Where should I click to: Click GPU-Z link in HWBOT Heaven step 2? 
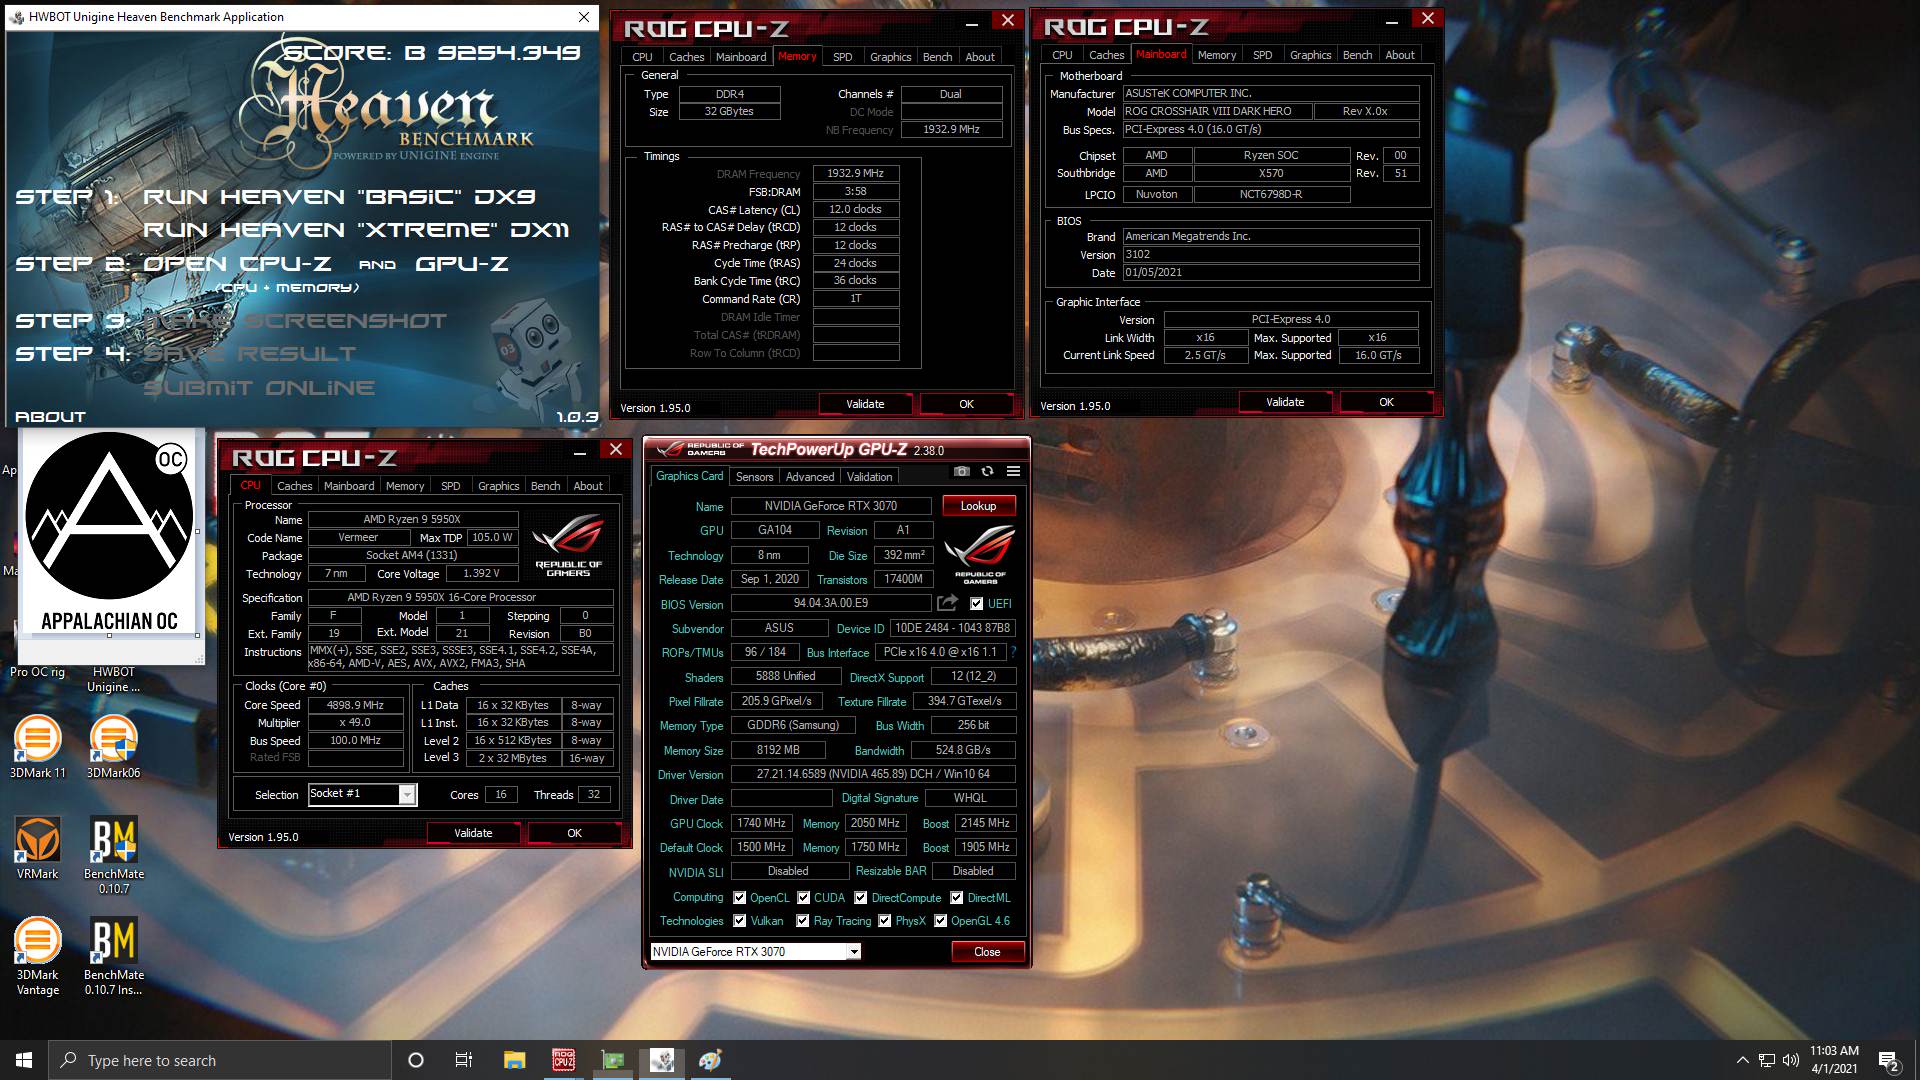pos(462,264)
